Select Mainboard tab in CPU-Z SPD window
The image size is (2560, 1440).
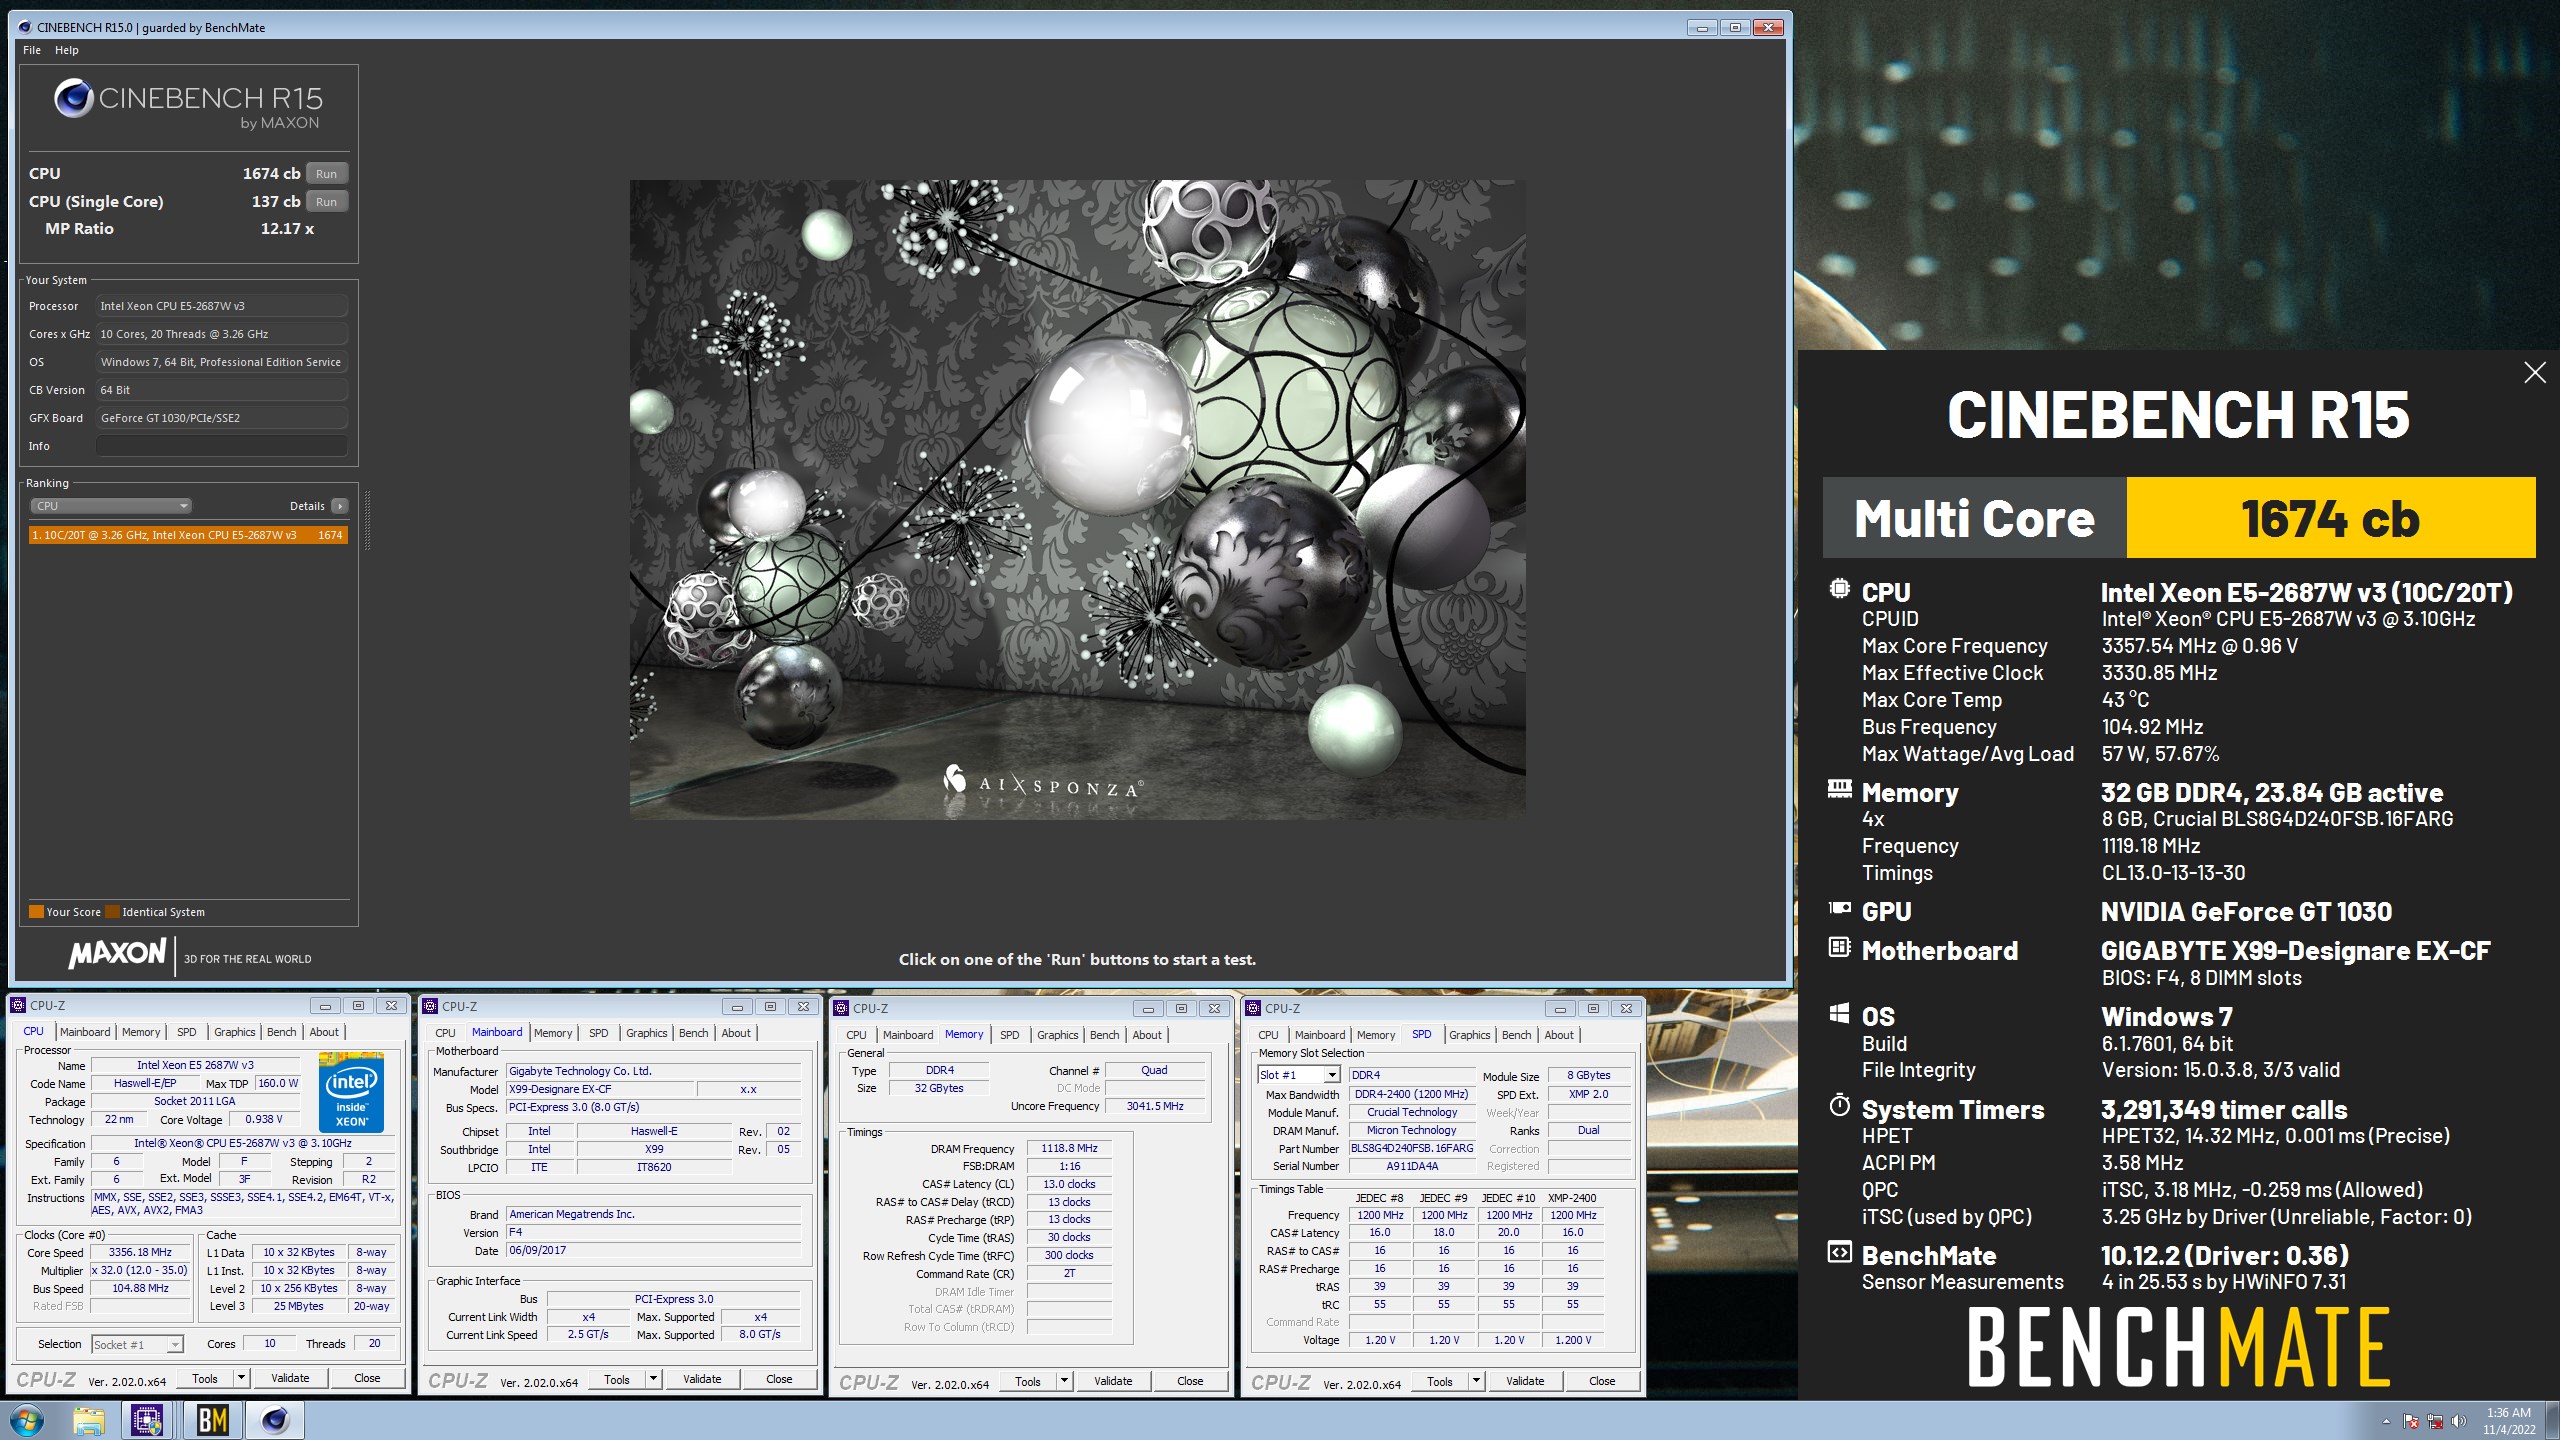pos(1320,1035)
